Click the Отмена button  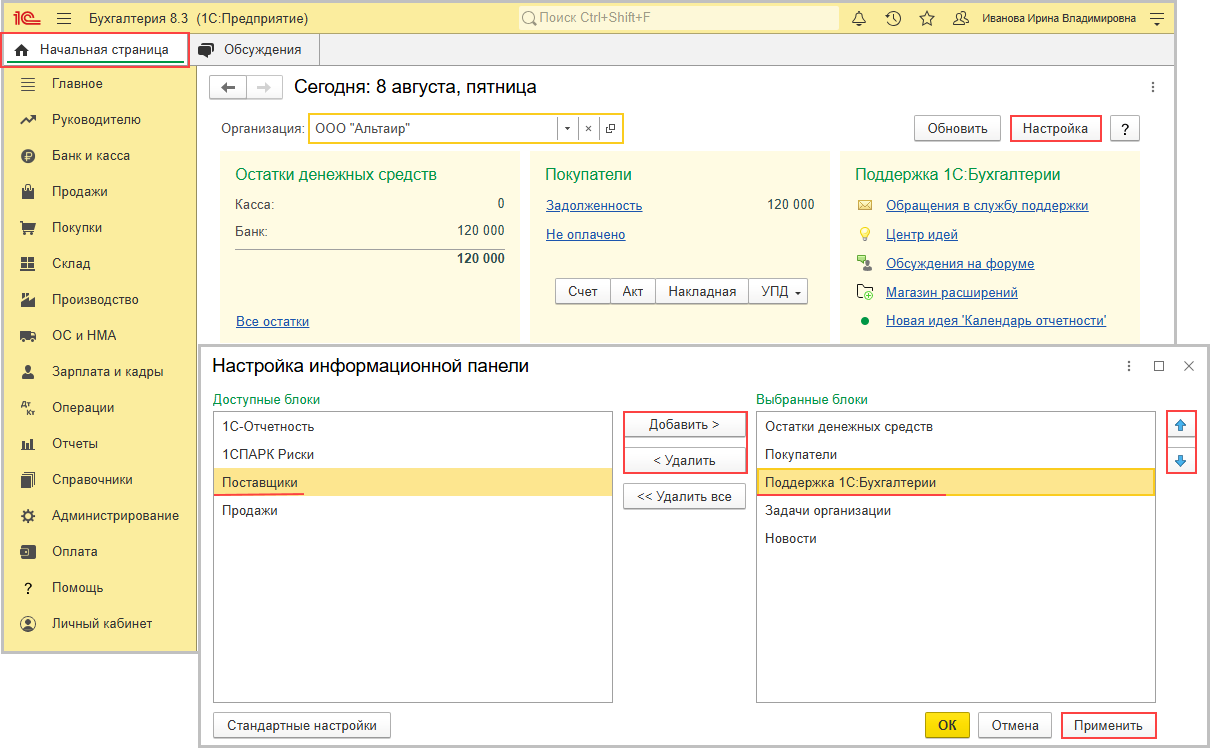click(x=1015, y=726)
